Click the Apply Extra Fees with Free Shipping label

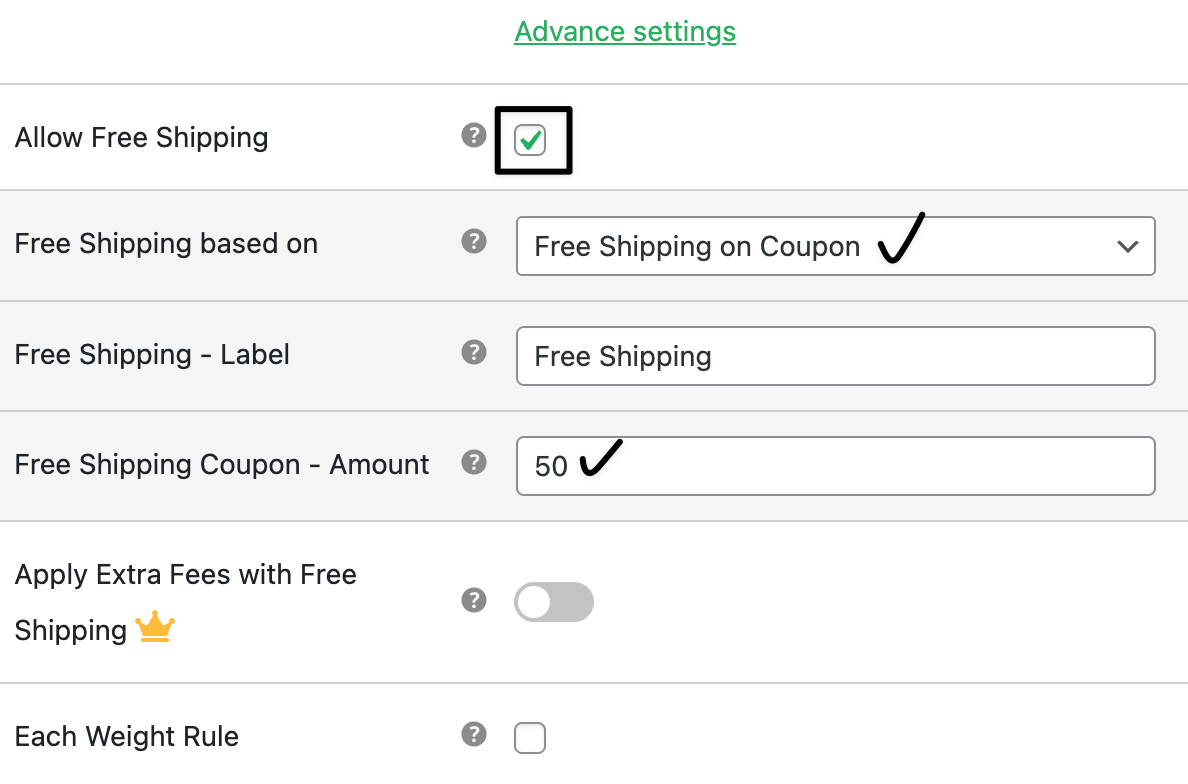point(186,576)
